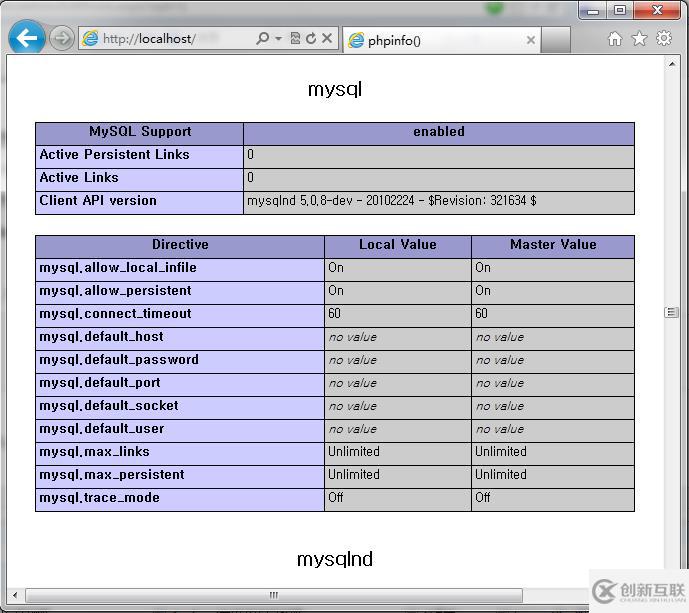
Task: Click the Active Persistent Links cell
Action: 139,157
